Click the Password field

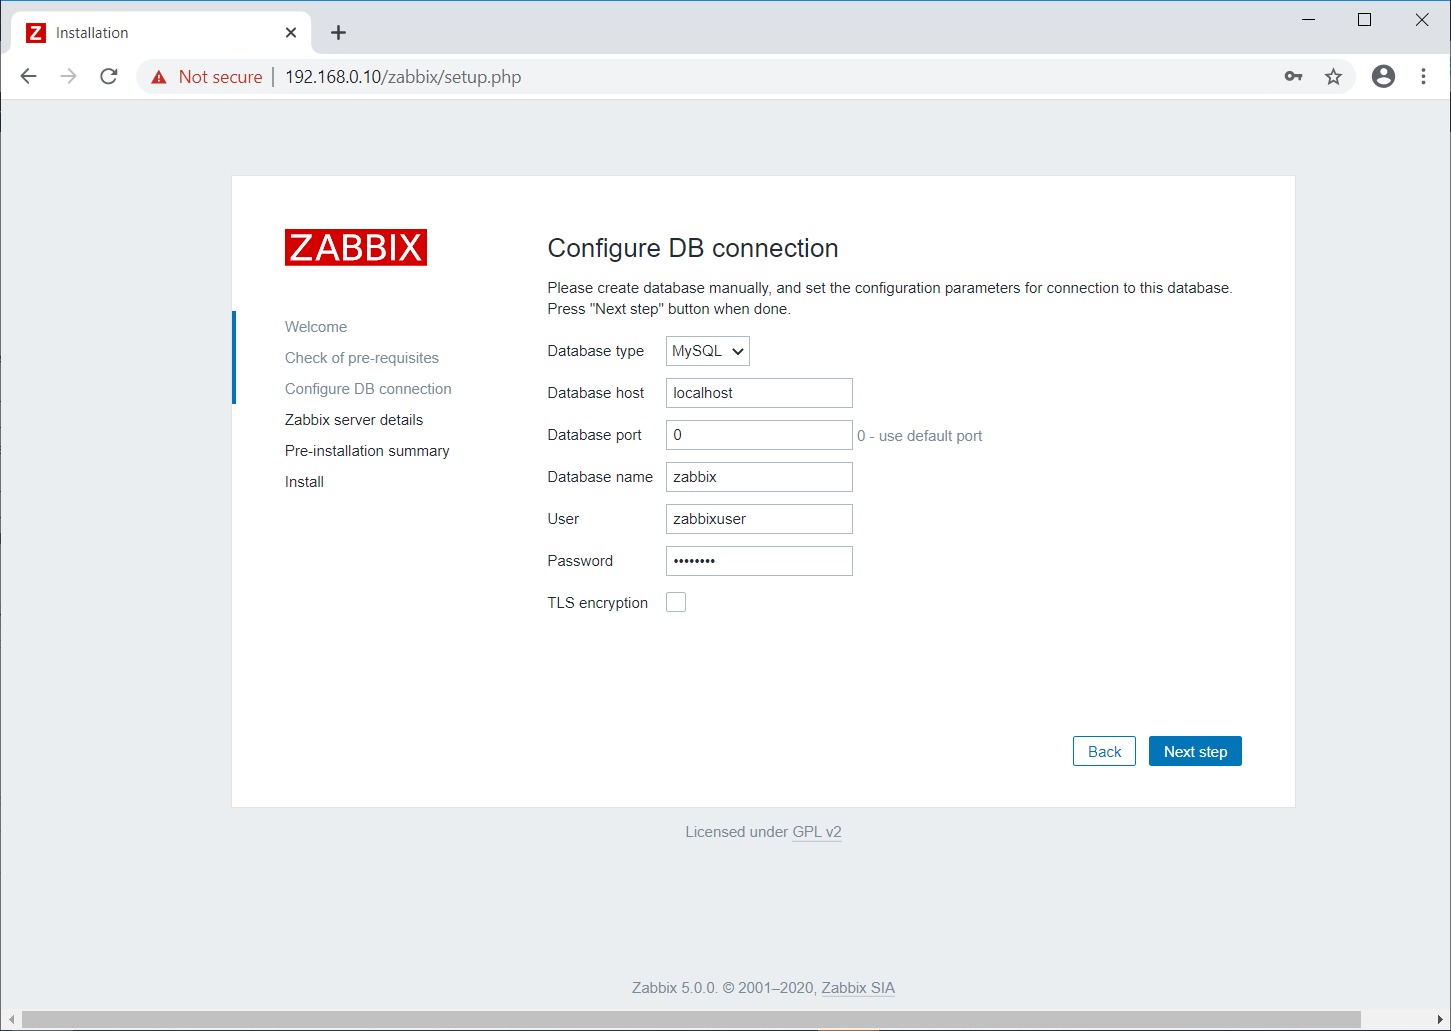click(759, 561)
